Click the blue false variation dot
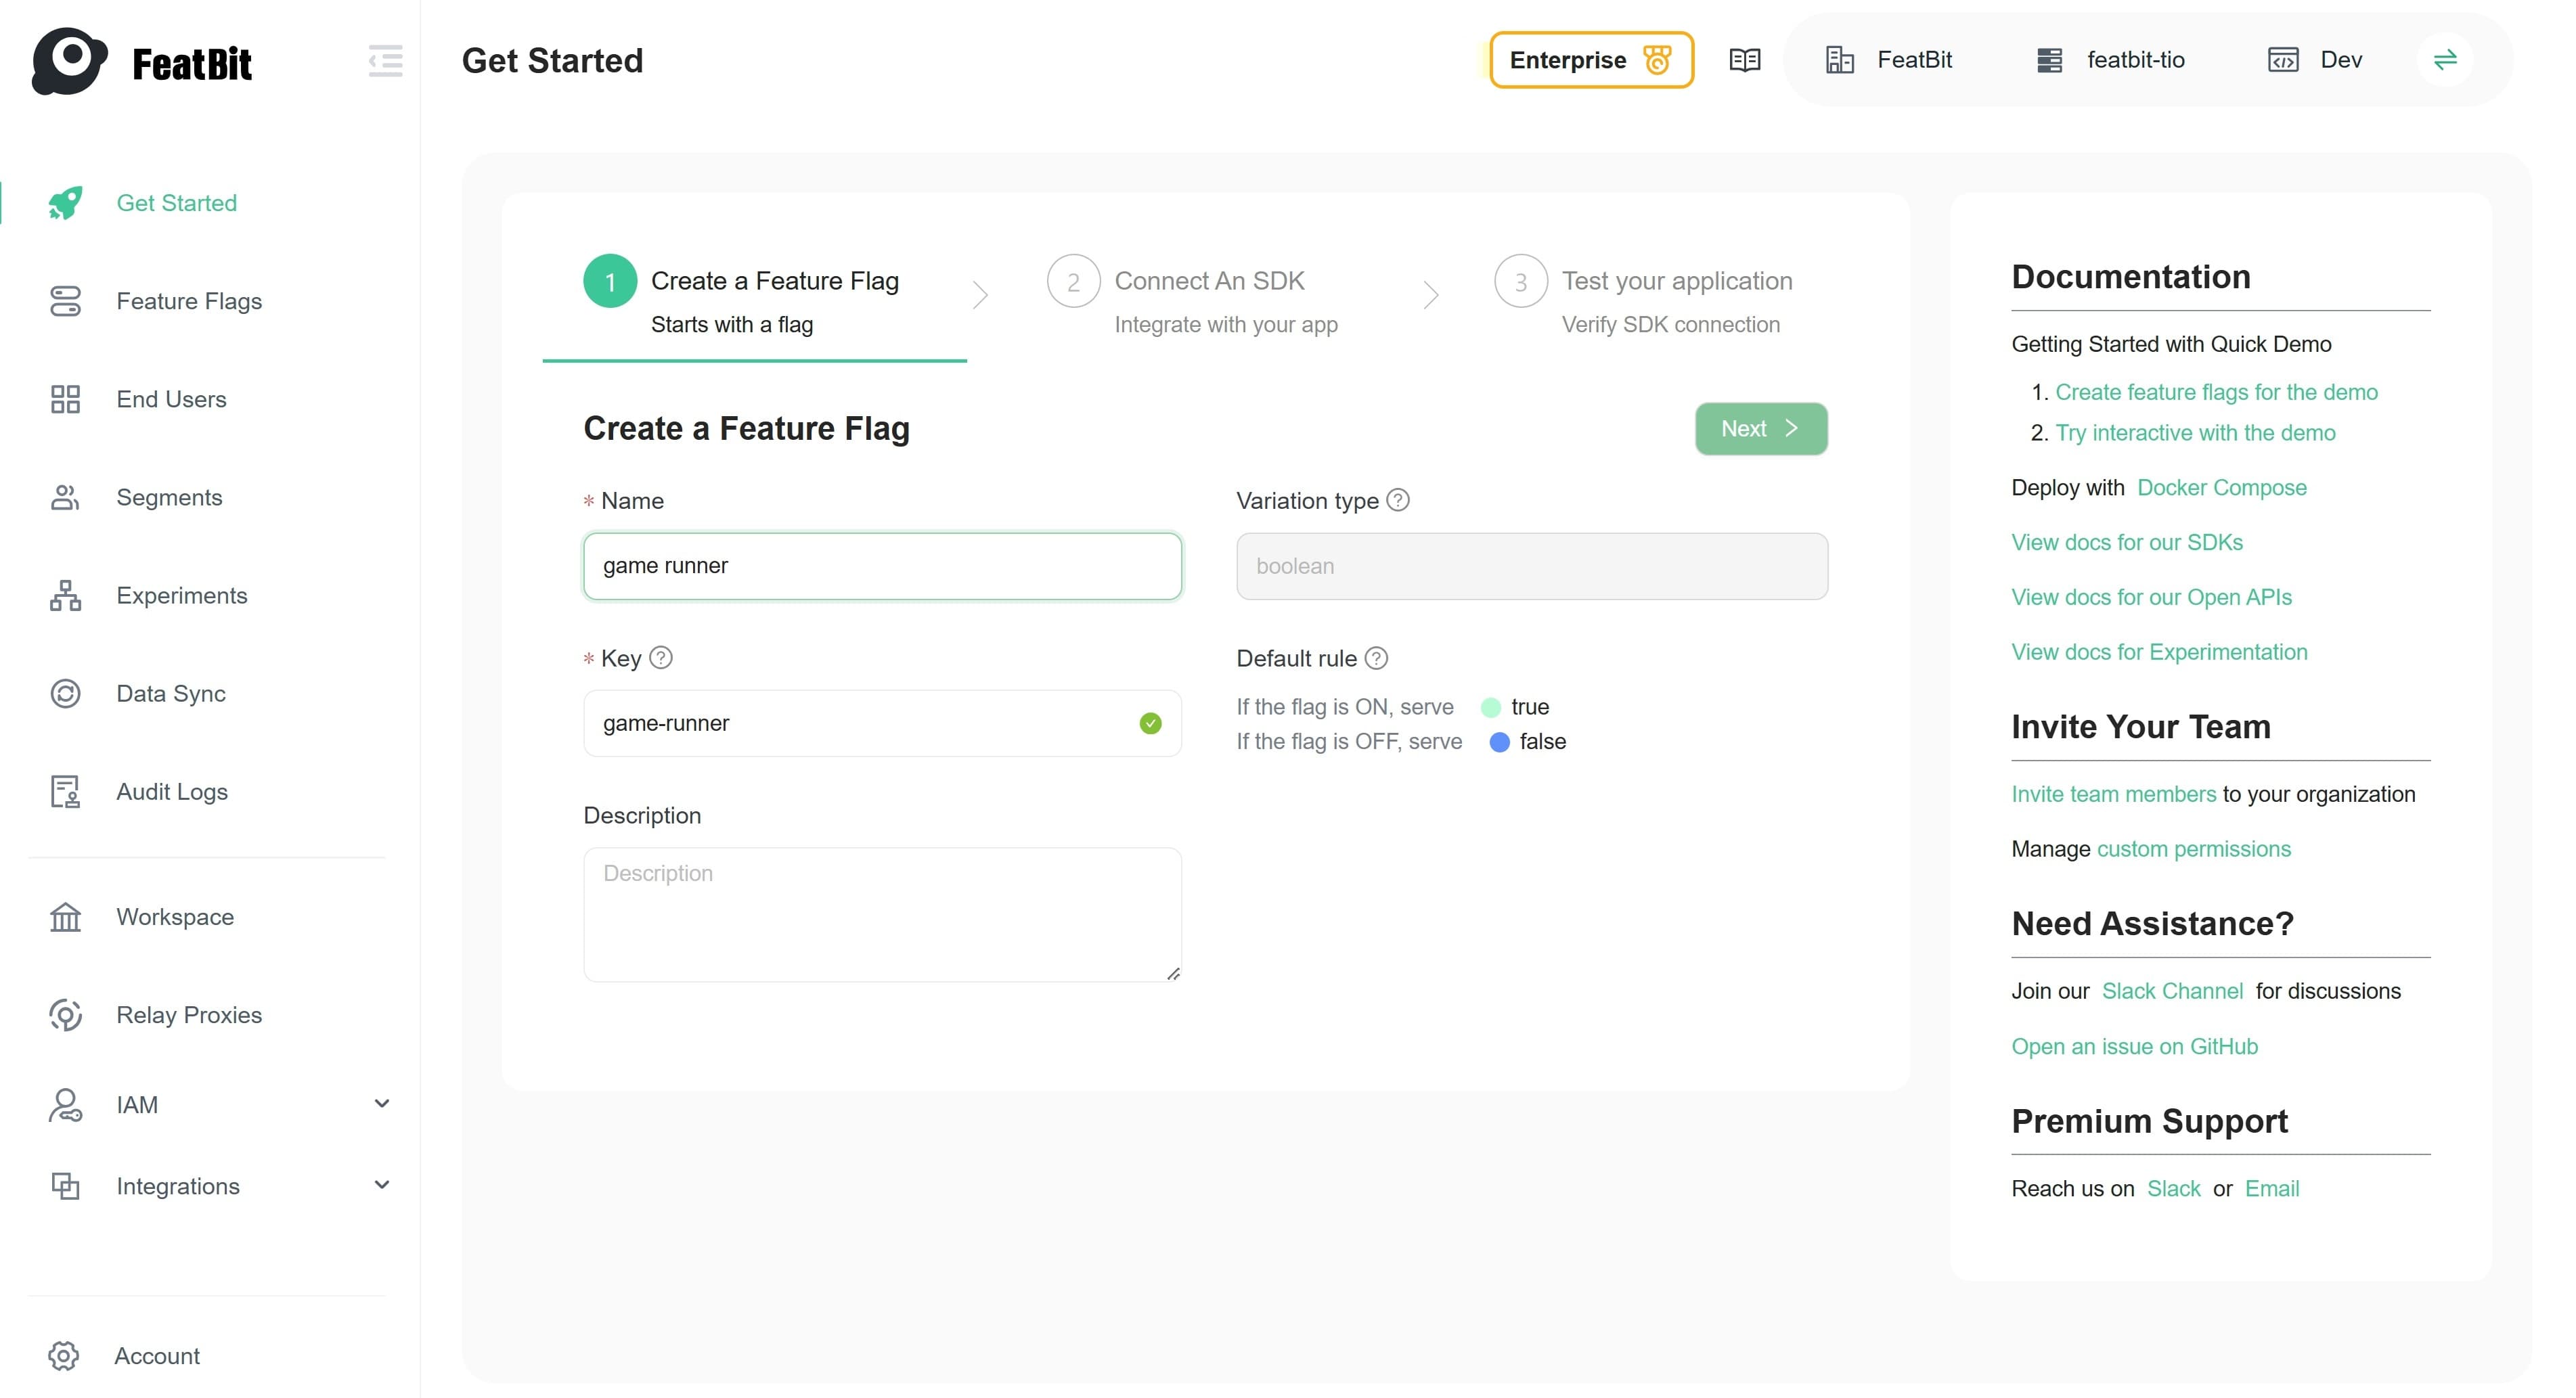Viewport: 2576px width, 1398px height. [x=1499, y=742]
